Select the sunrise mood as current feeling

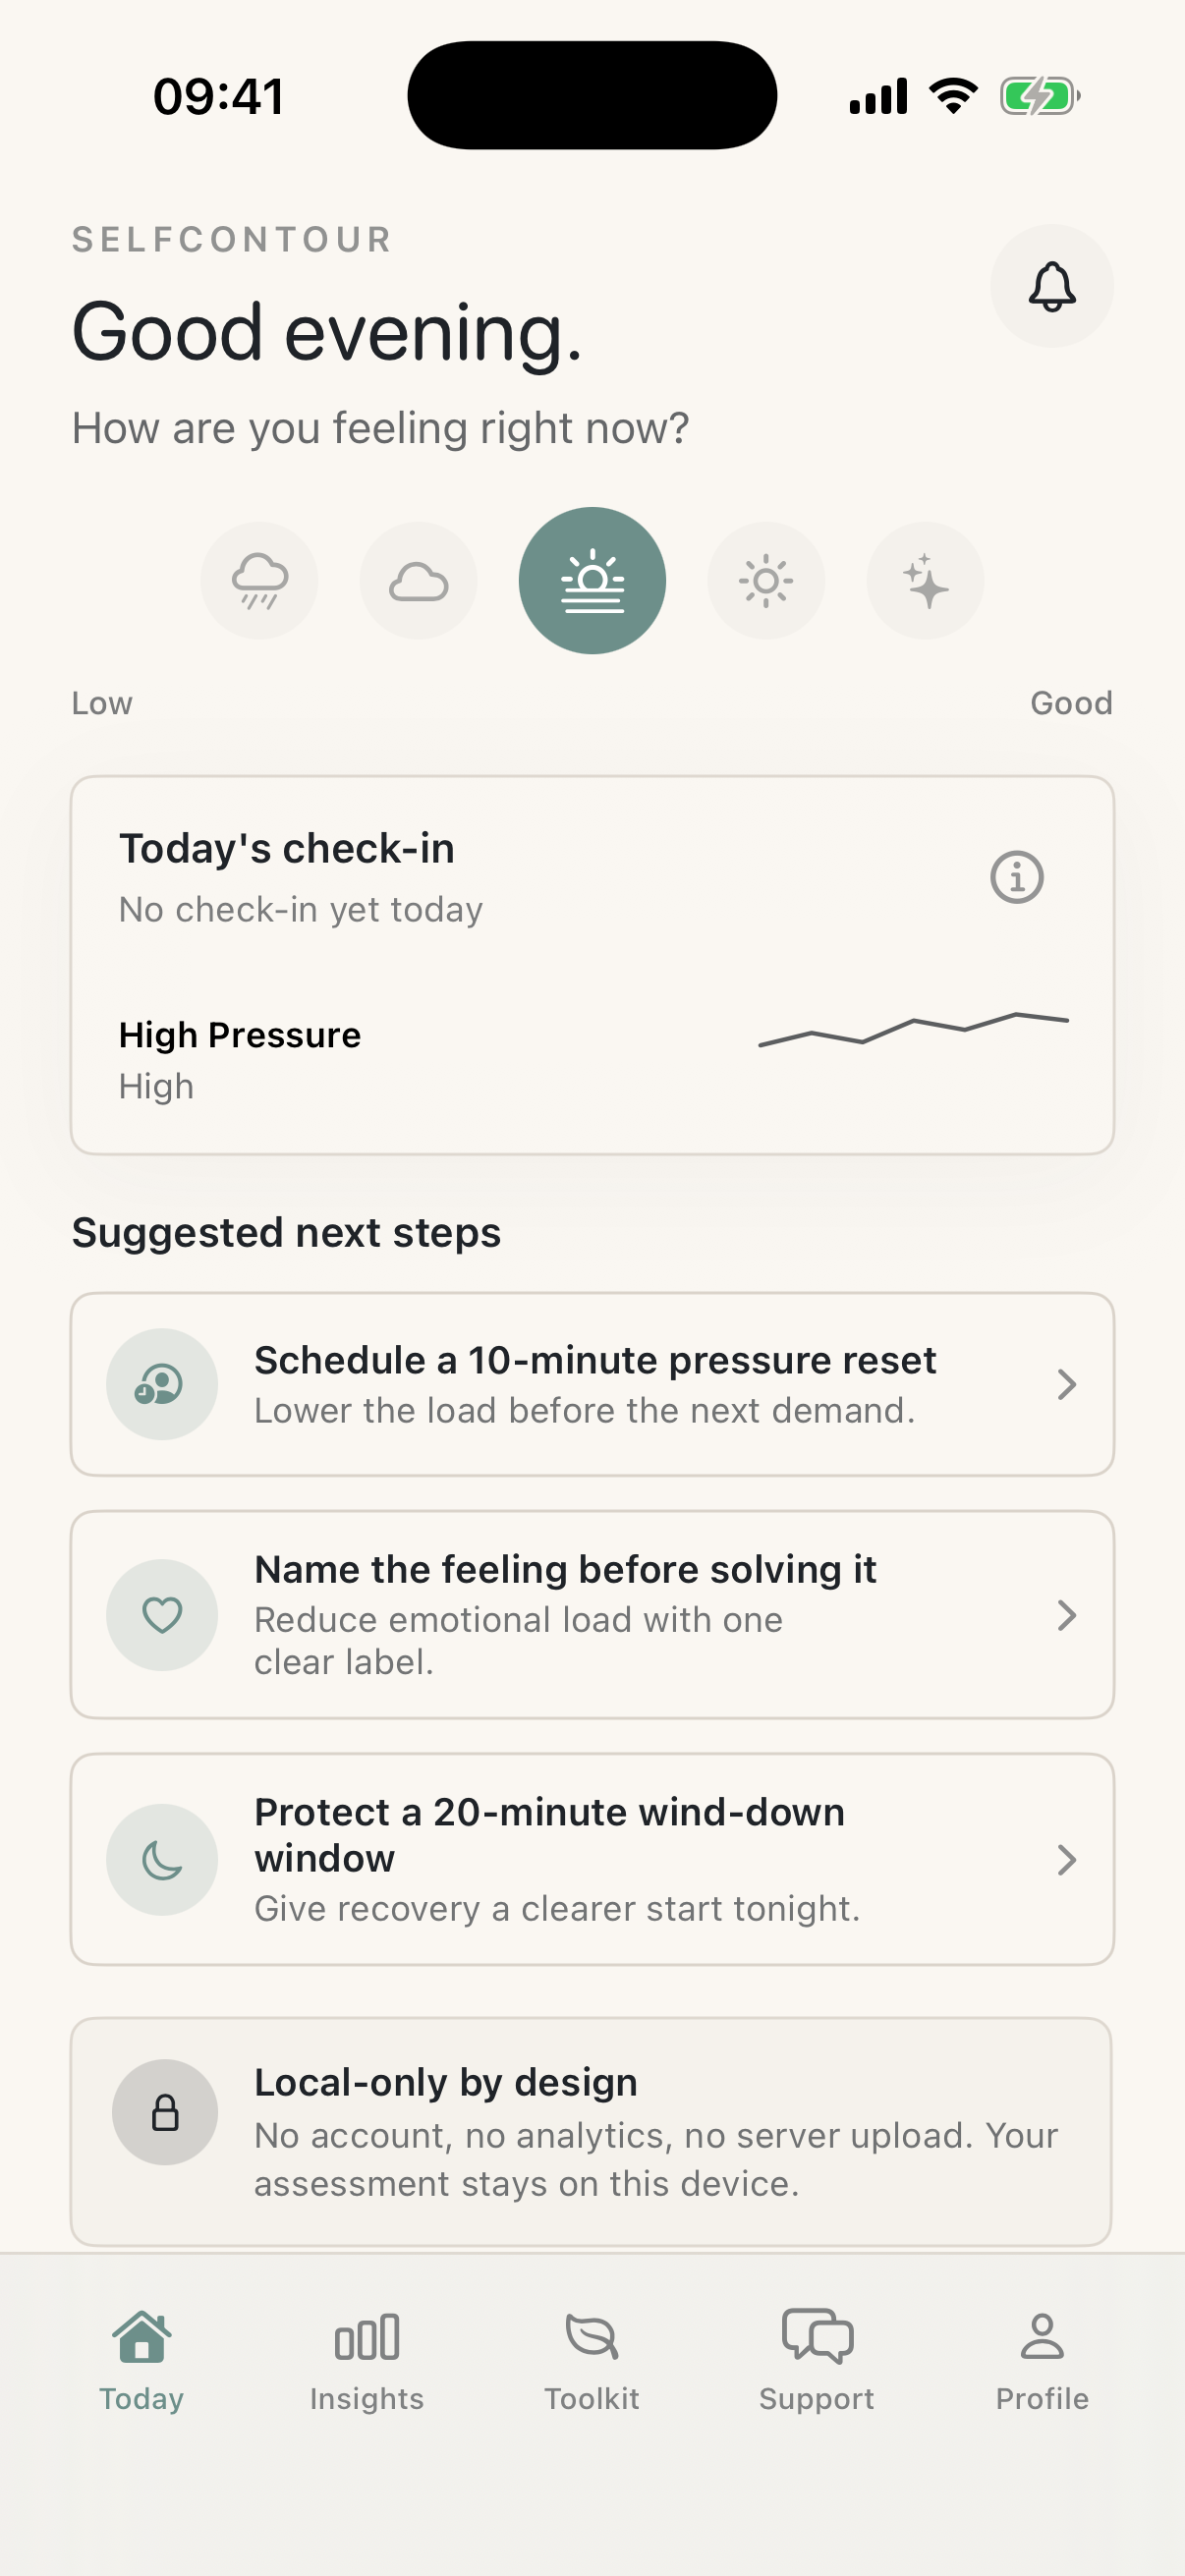[592, 580]
